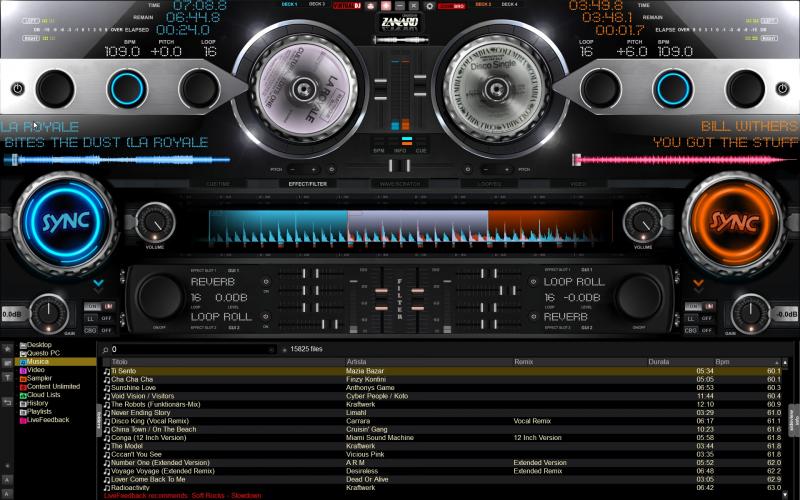
Task: Click the LiveFeedback recommends link
Action: (x=183, y=496)
